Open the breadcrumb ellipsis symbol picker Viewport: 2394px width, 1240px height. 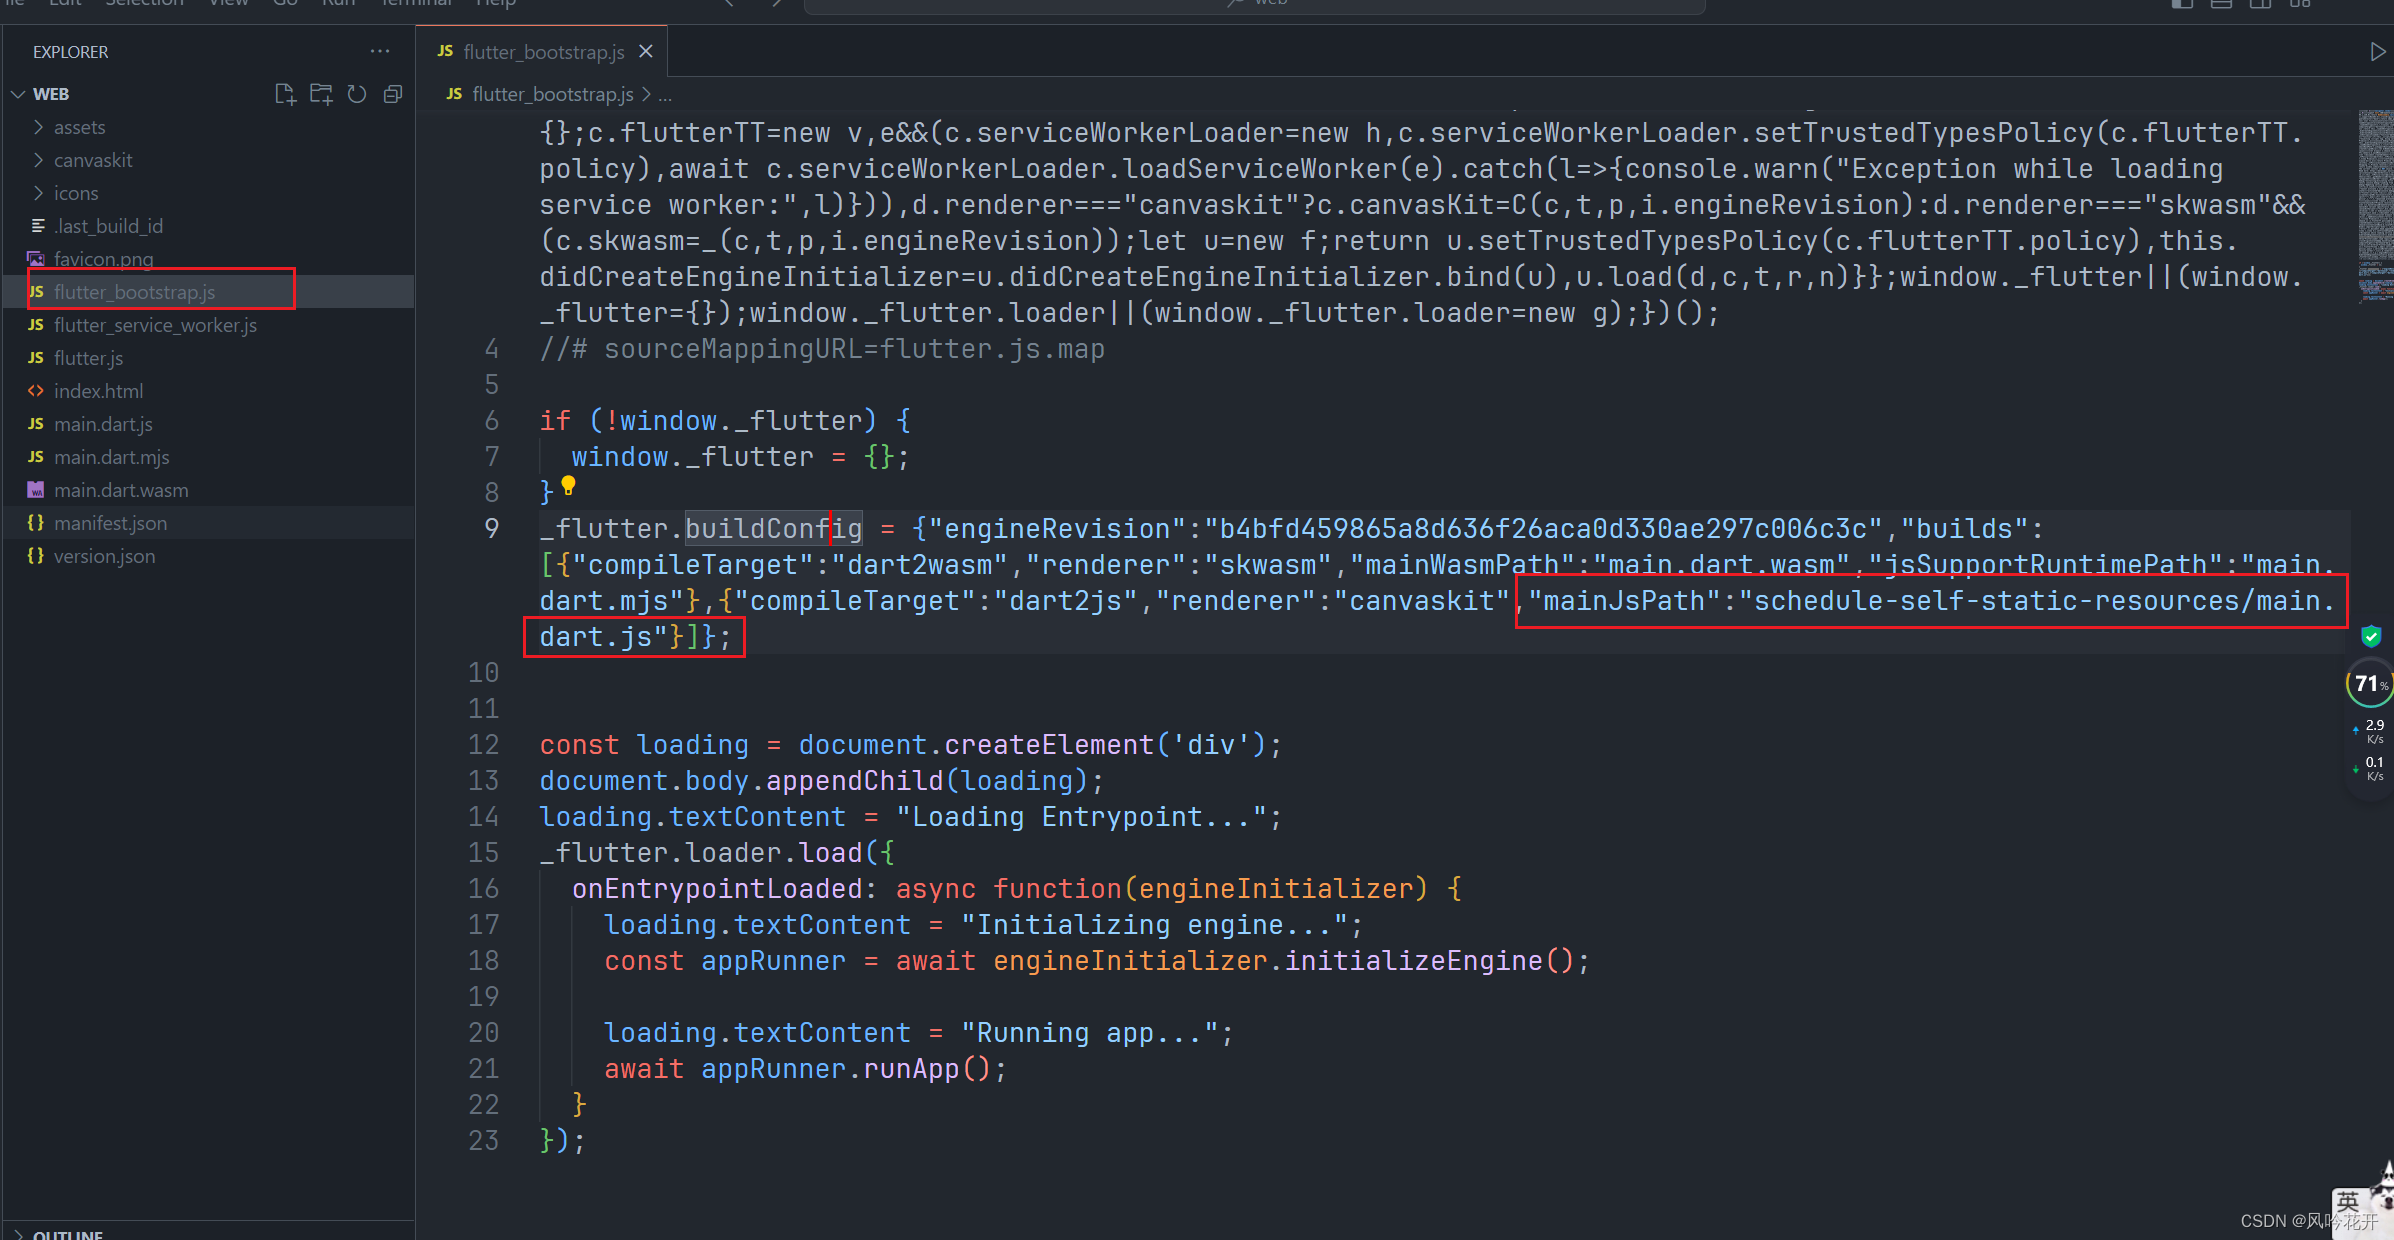coord(665,95)
